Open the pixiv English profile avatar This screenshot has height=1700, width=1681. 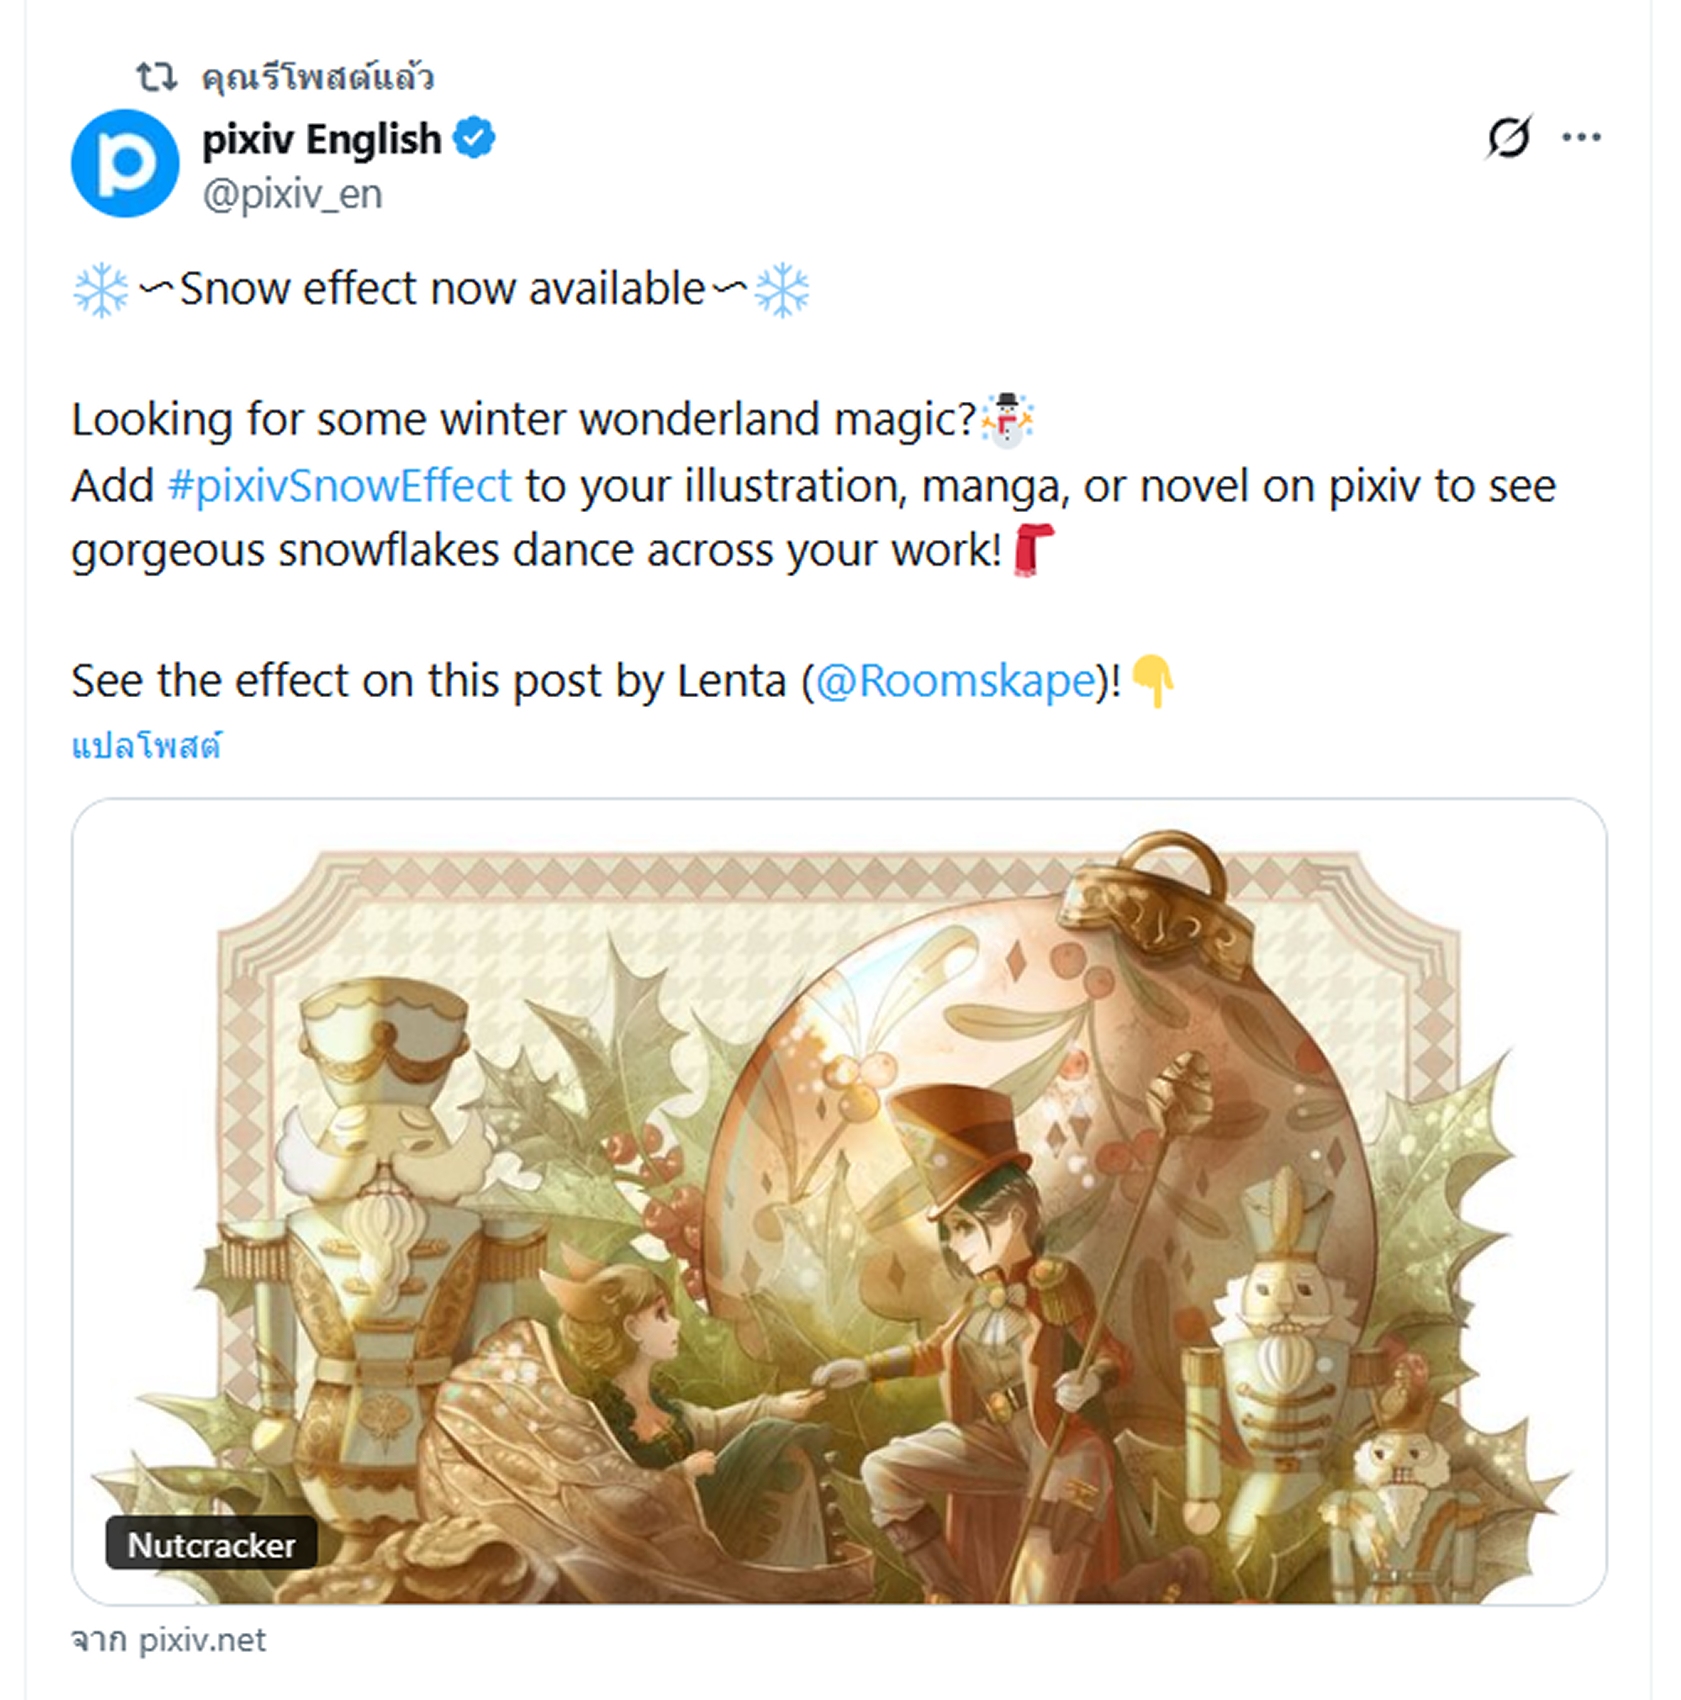[125, 163]
